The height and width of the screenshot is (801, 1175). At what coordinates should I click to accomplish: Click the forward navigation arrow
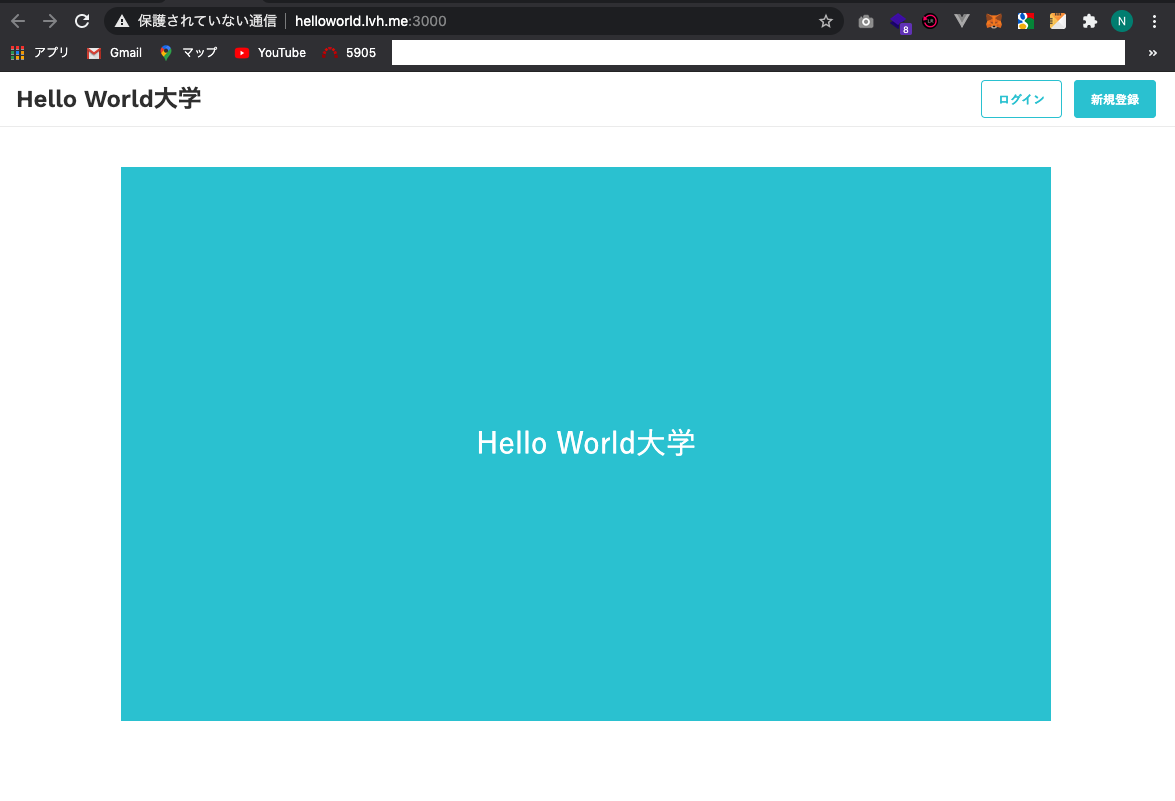(49, 20)
